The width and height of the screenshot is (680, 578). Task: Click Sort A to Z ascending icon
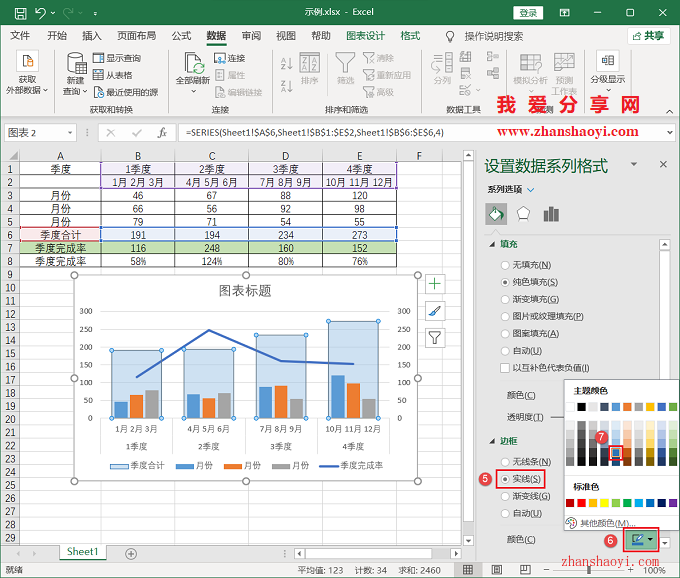click(286, 64)
